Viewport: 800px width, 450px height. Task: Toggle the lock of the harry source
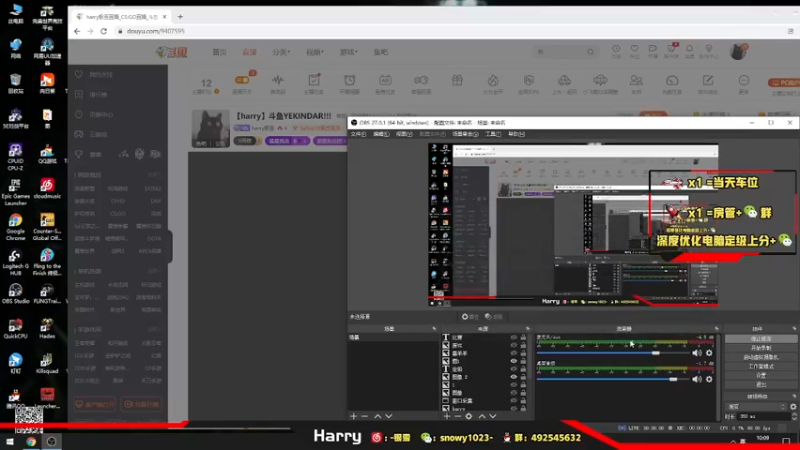click(x=523, y=408)
